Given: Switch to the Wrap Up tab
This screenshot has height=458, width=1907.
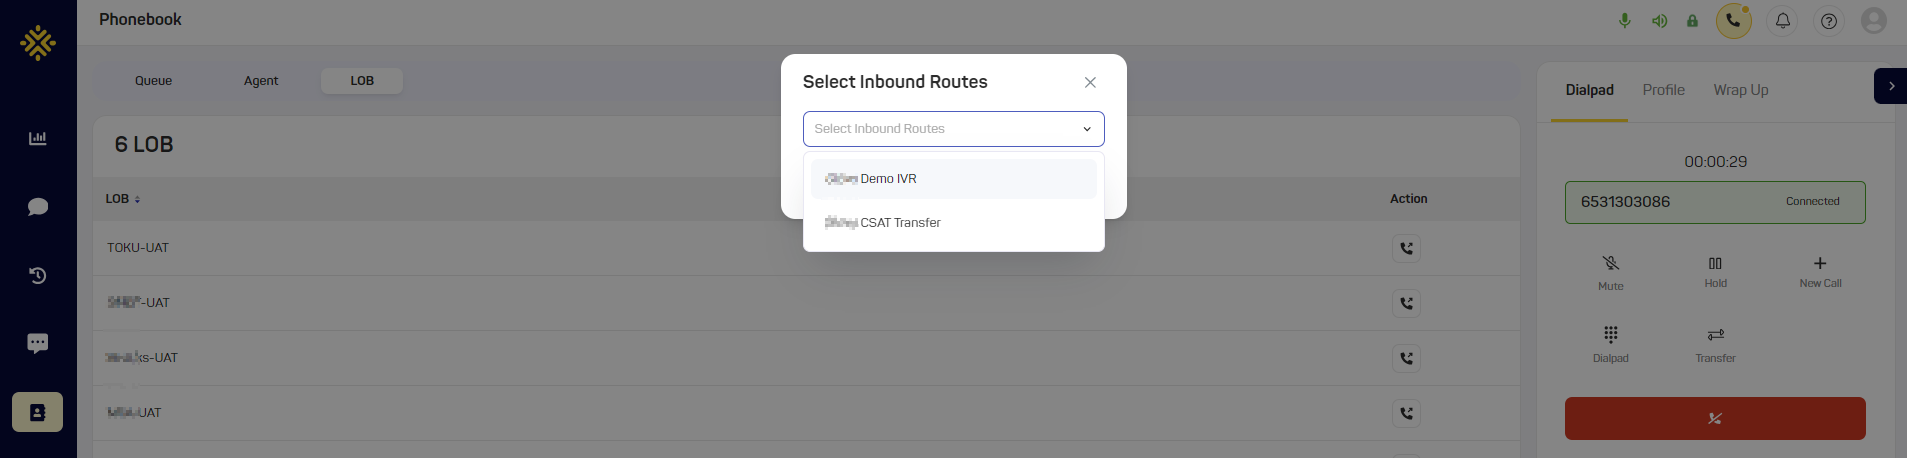Looking at the screenshot, I should tap(1741, 90).
